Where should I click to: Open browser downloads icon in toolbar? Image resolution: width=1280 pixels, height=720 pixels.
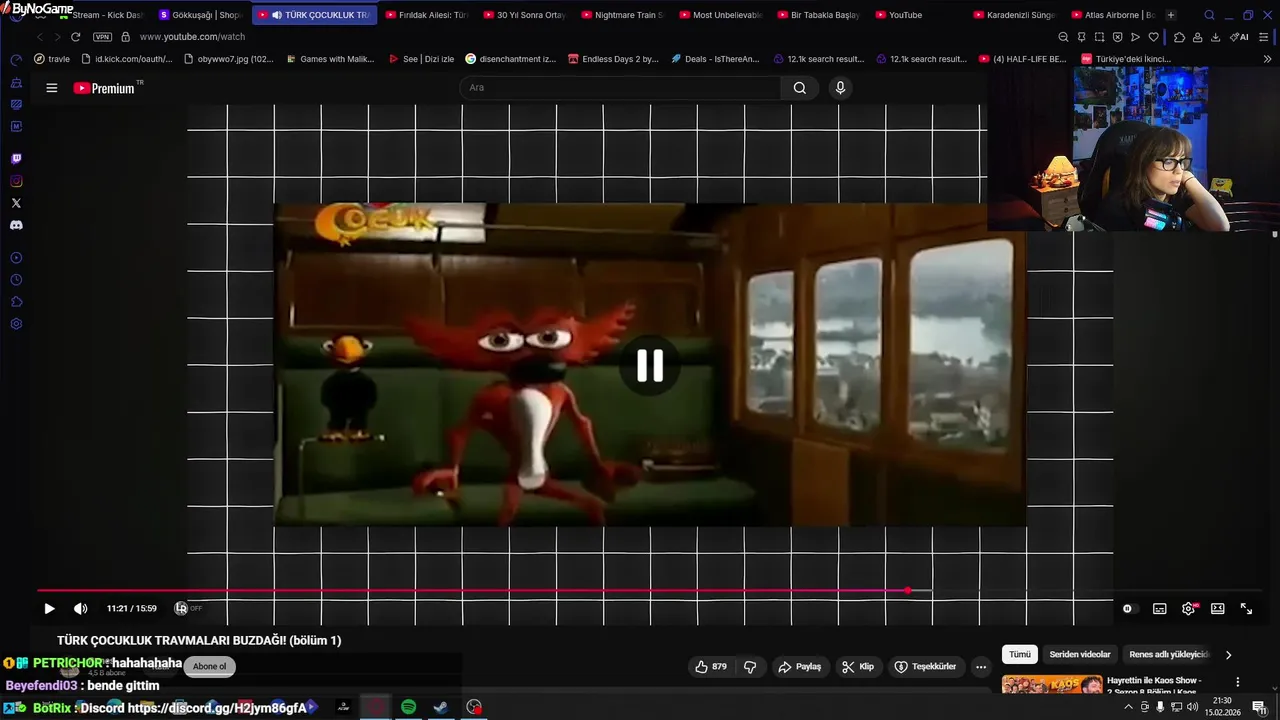1215,37
